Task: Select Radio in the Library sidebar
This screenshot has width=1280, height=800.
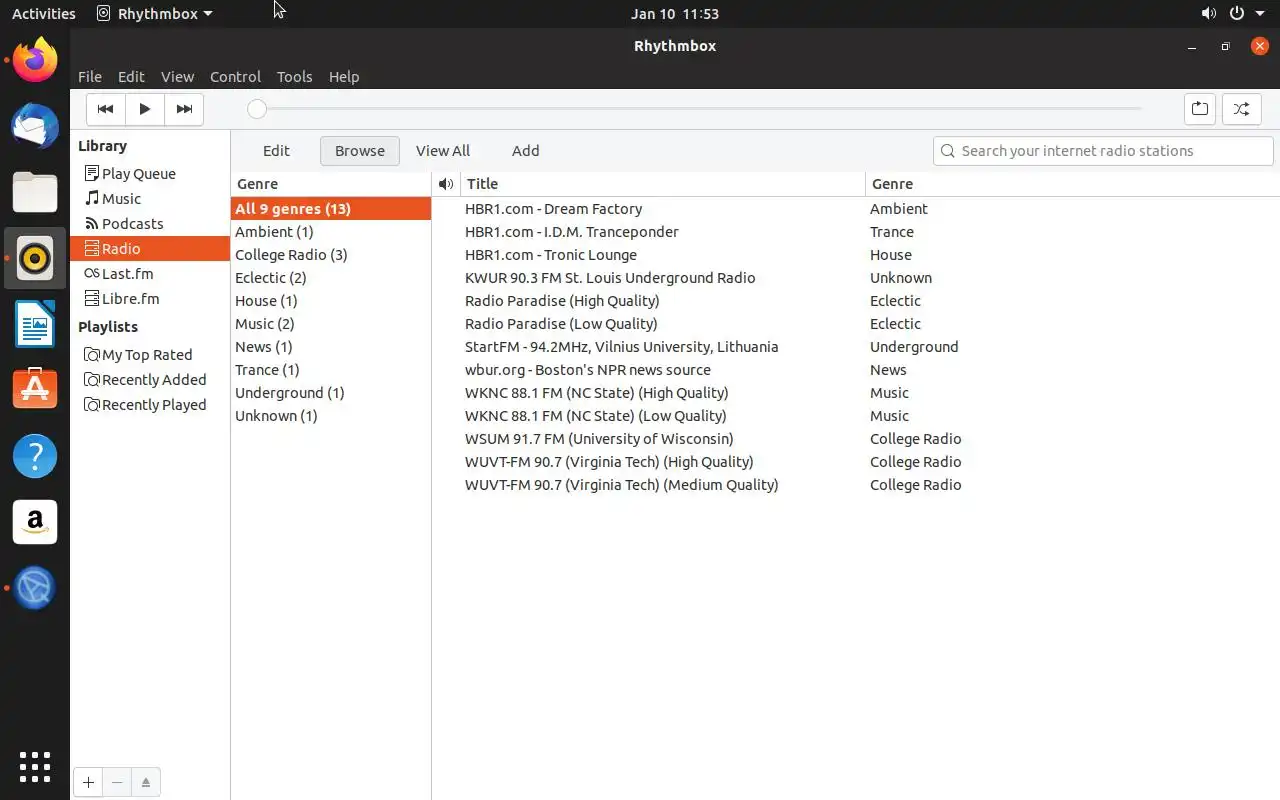Action: (150, 248)
